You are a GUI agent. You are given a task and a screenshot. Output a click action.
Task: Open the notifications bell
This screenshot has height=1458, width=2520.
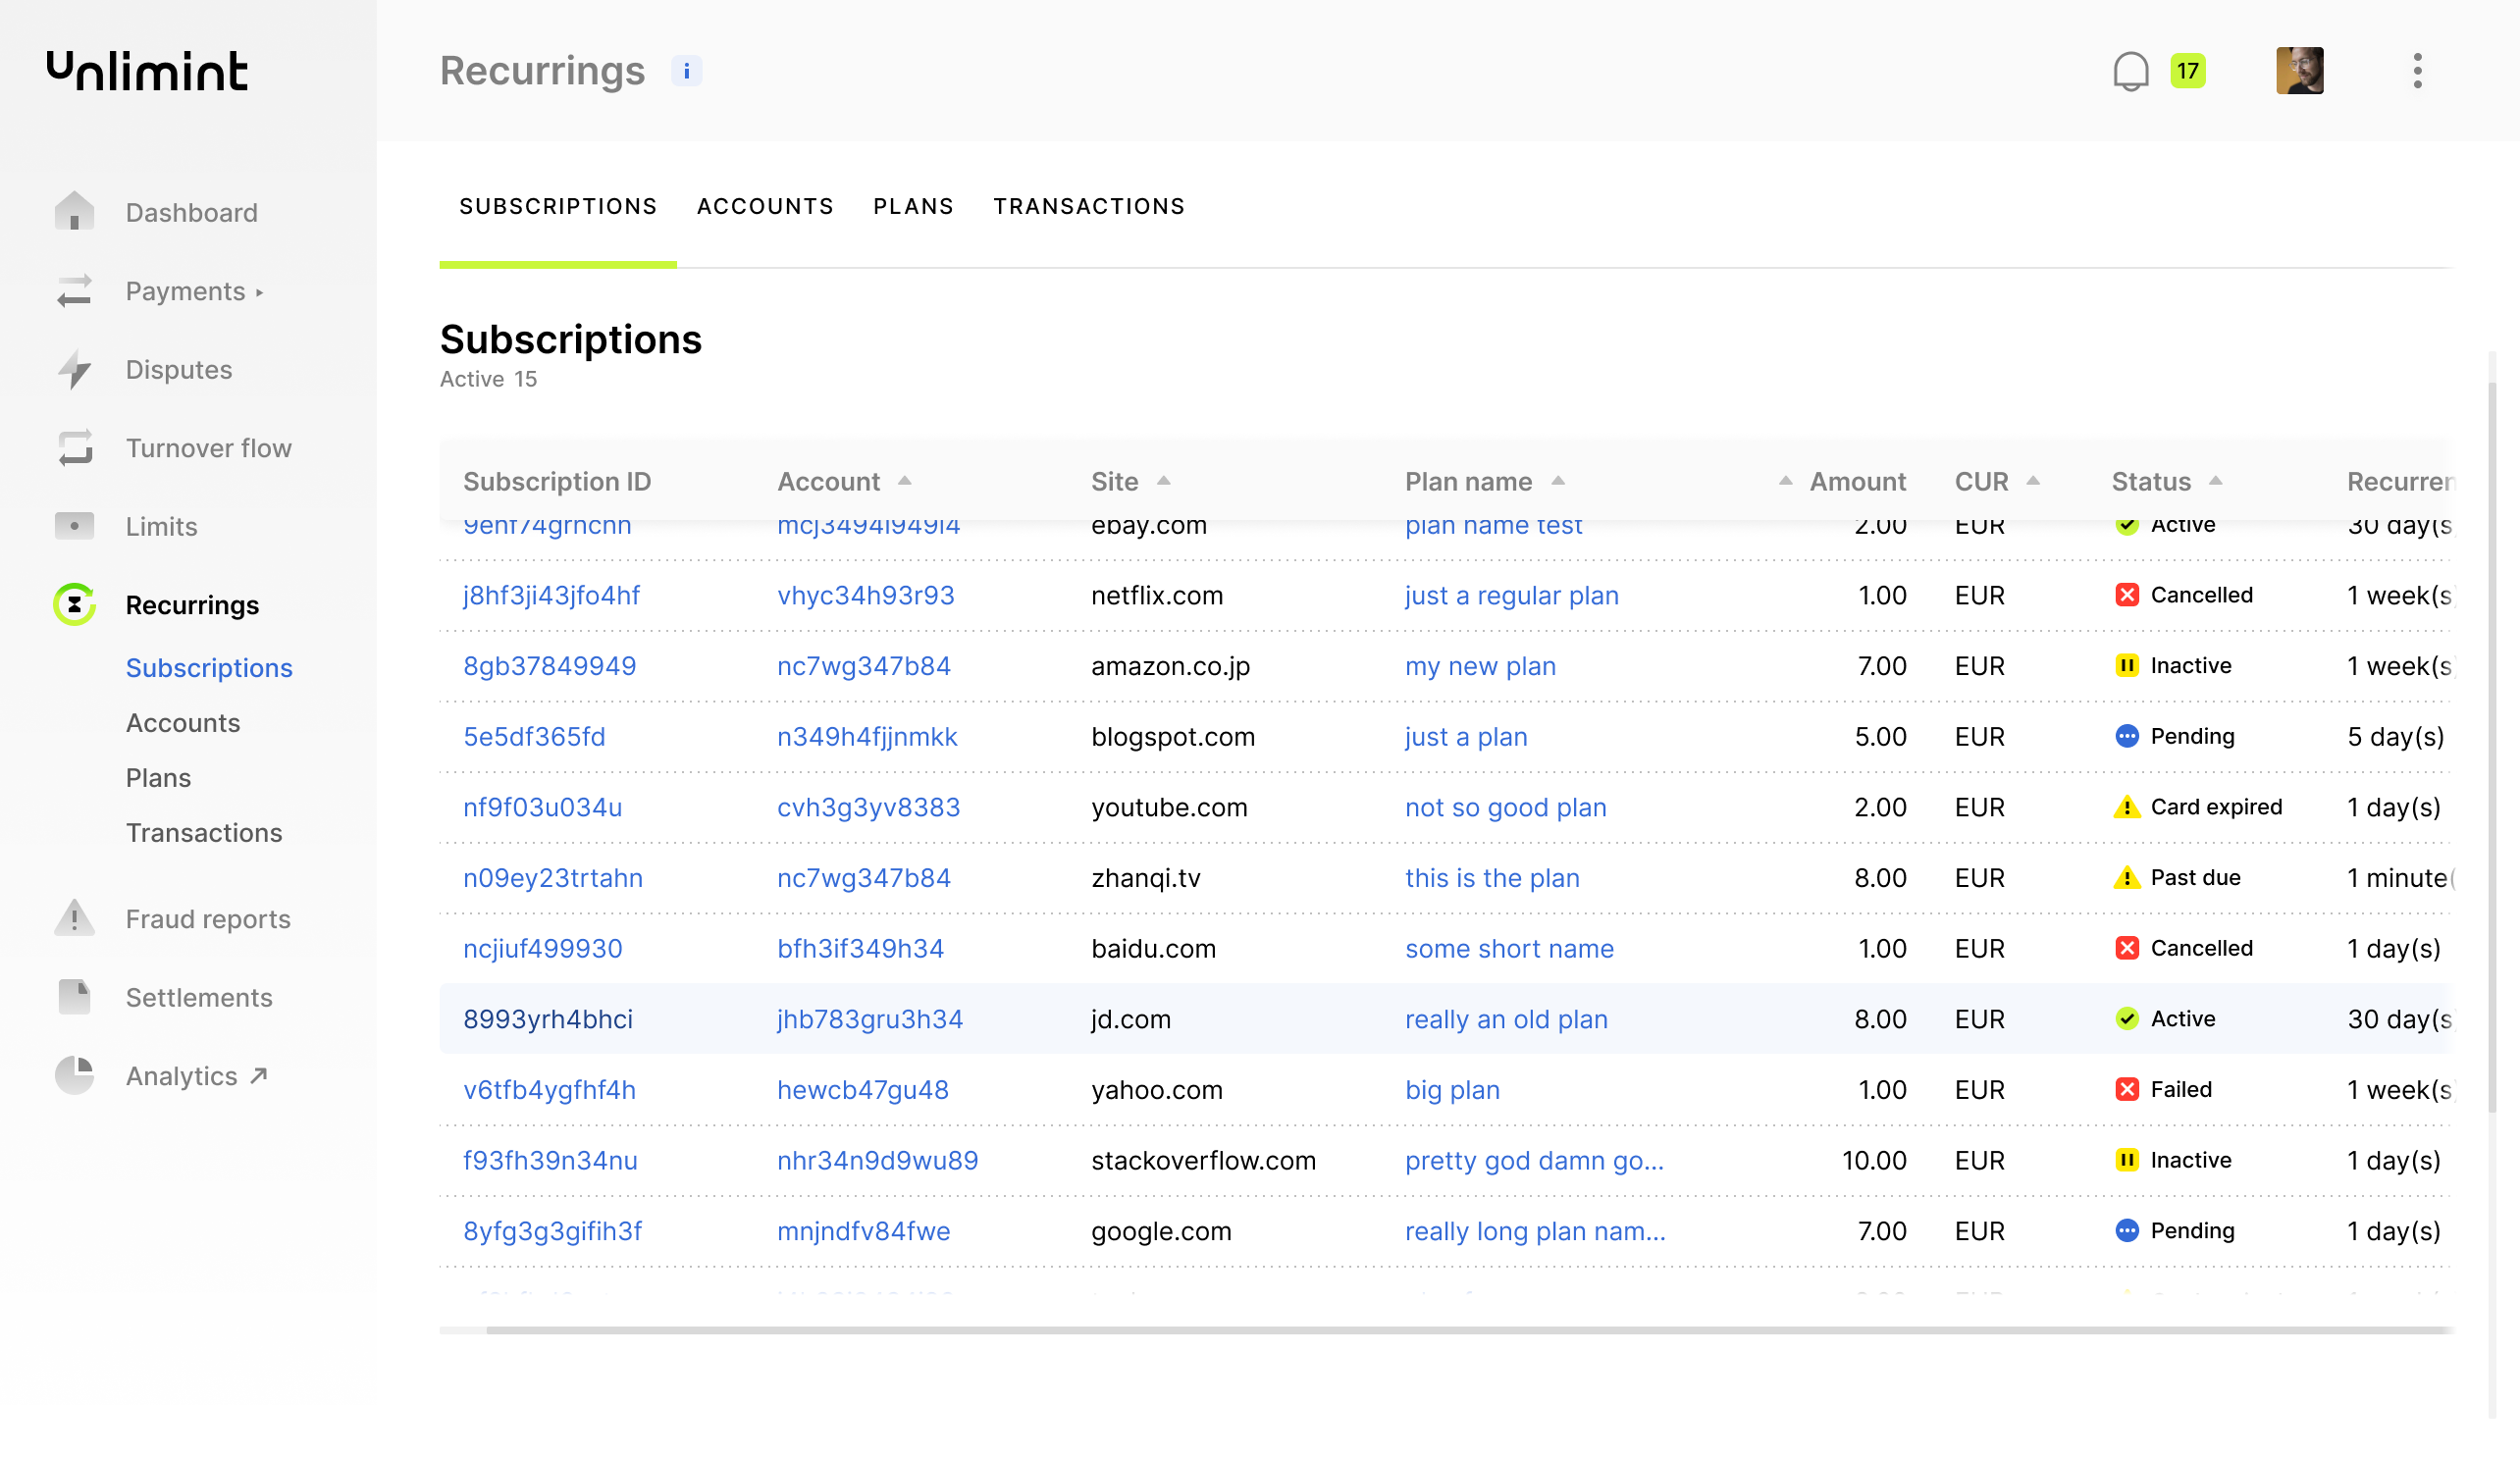pos(2130,71)
